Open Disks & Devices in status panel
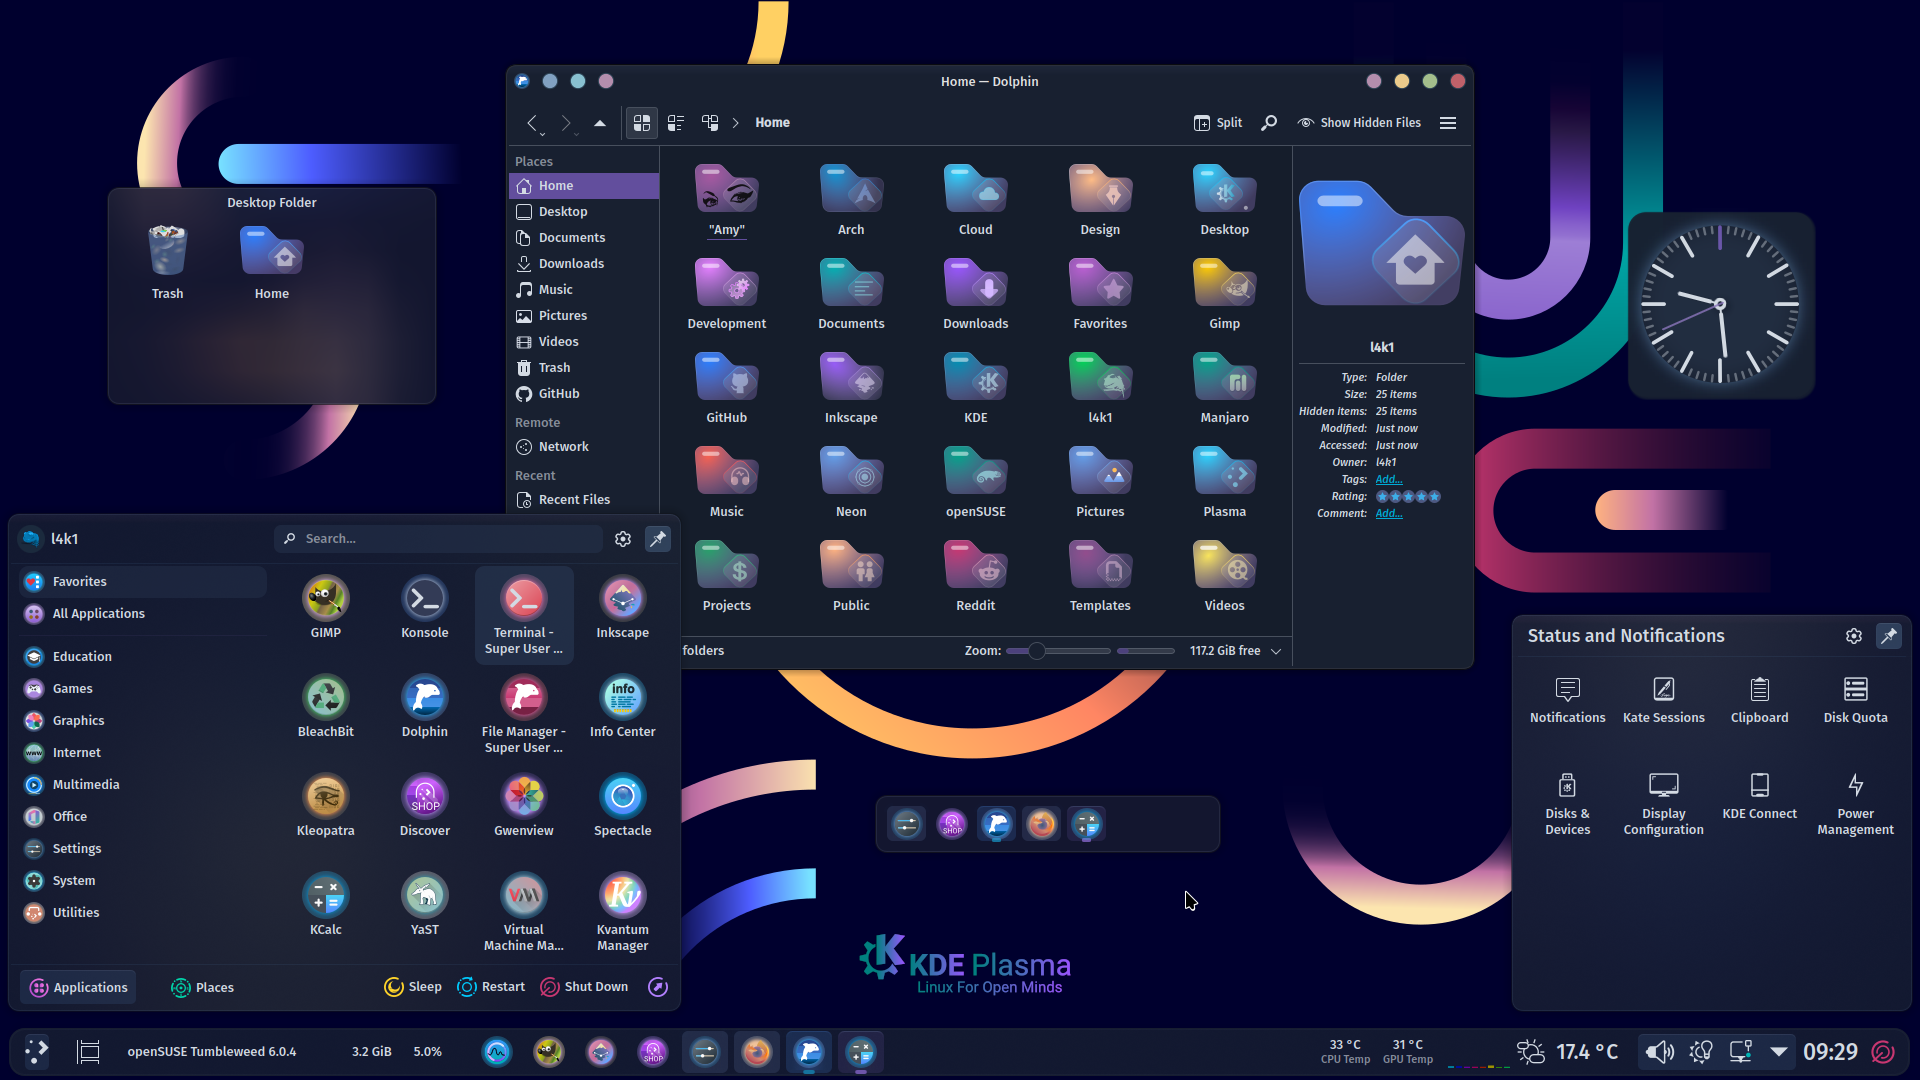 [x=1567, y=804]
